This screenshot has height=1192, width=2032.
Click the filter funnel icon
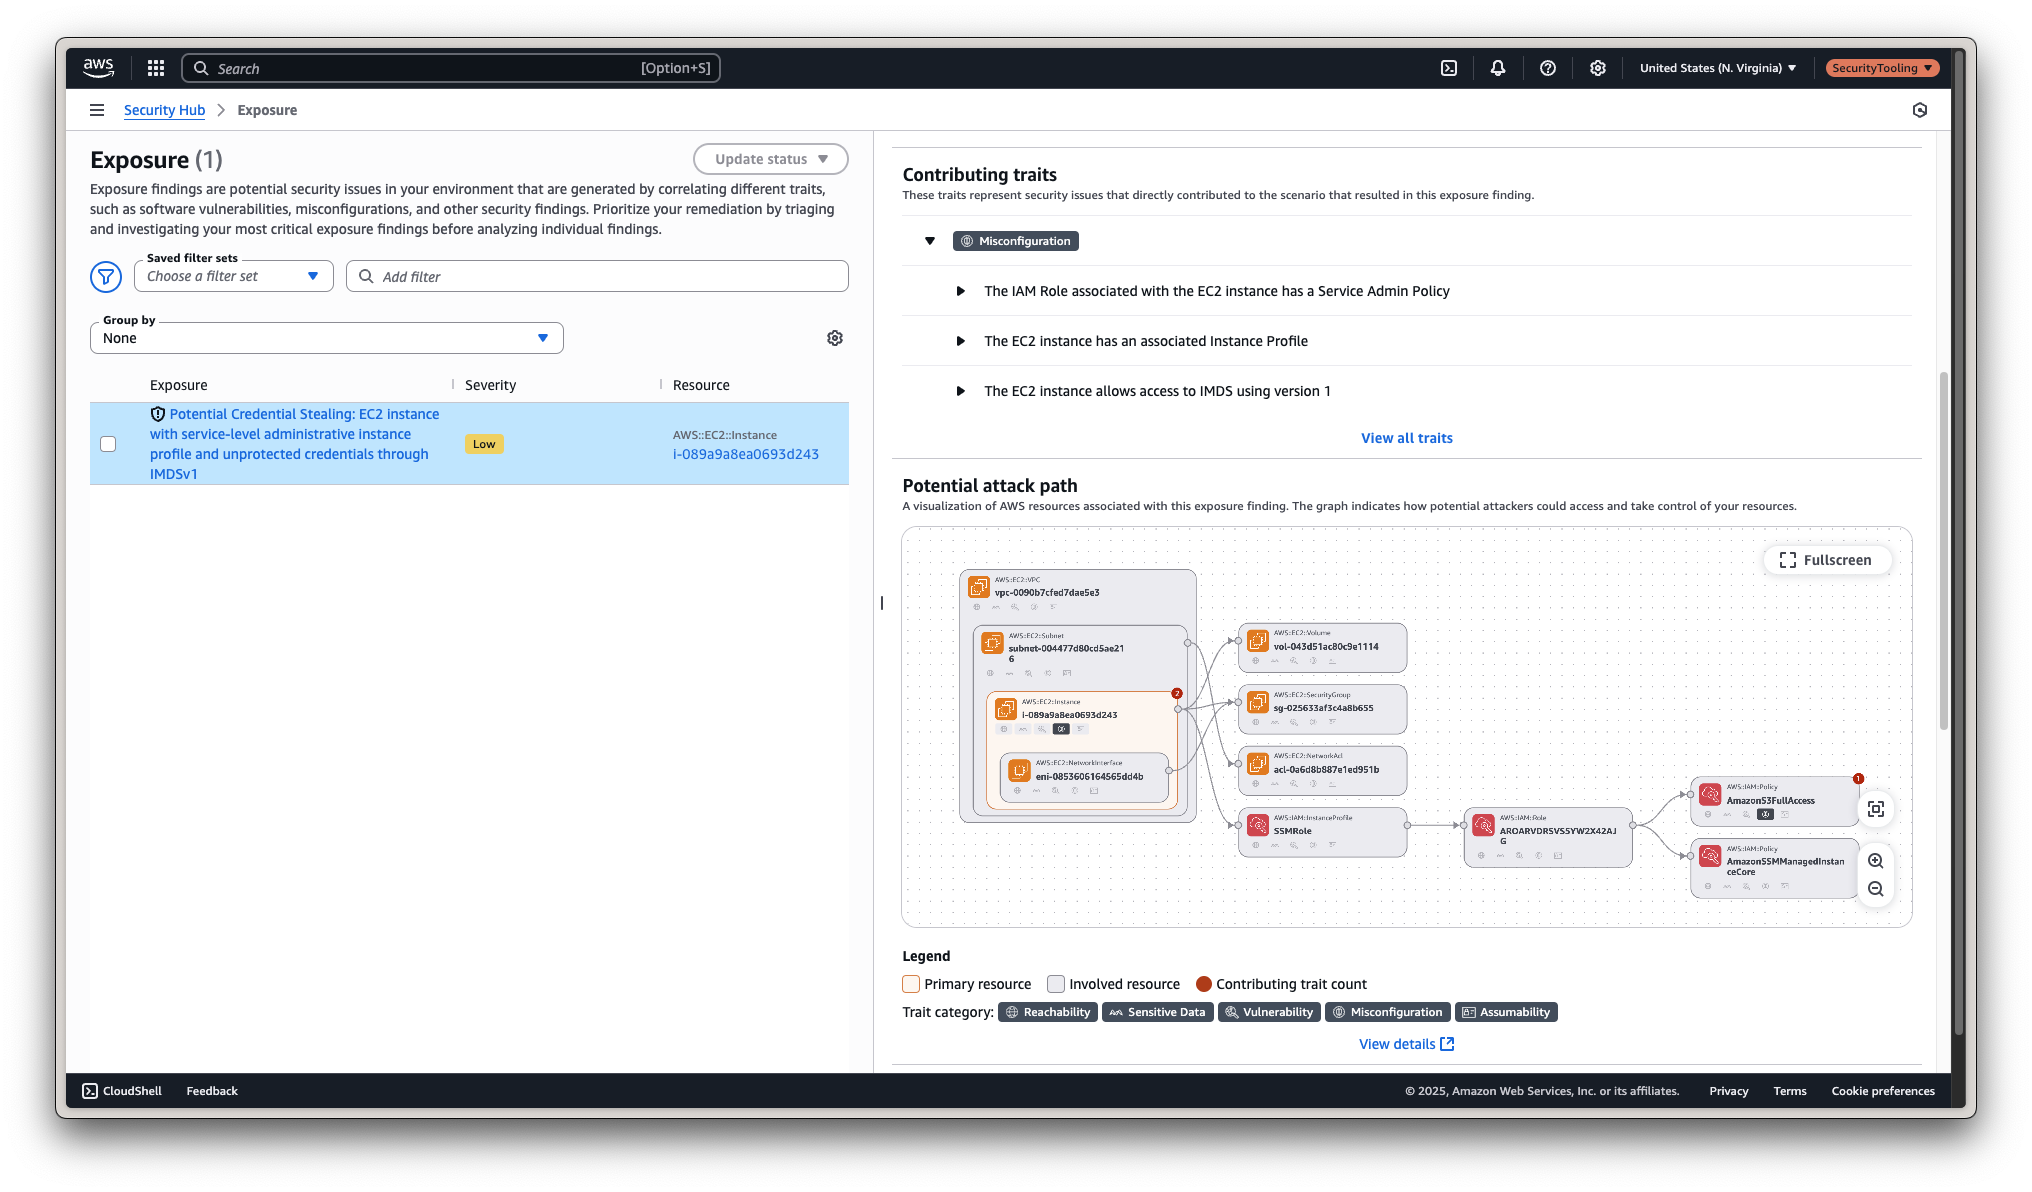(106, 277)
